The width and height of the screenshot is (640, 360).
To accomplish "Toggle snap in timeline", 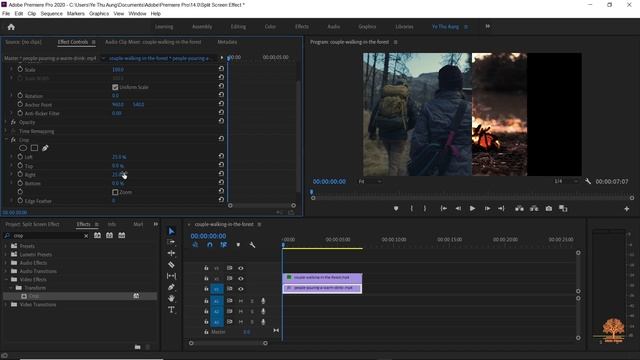I will point(209,245).
